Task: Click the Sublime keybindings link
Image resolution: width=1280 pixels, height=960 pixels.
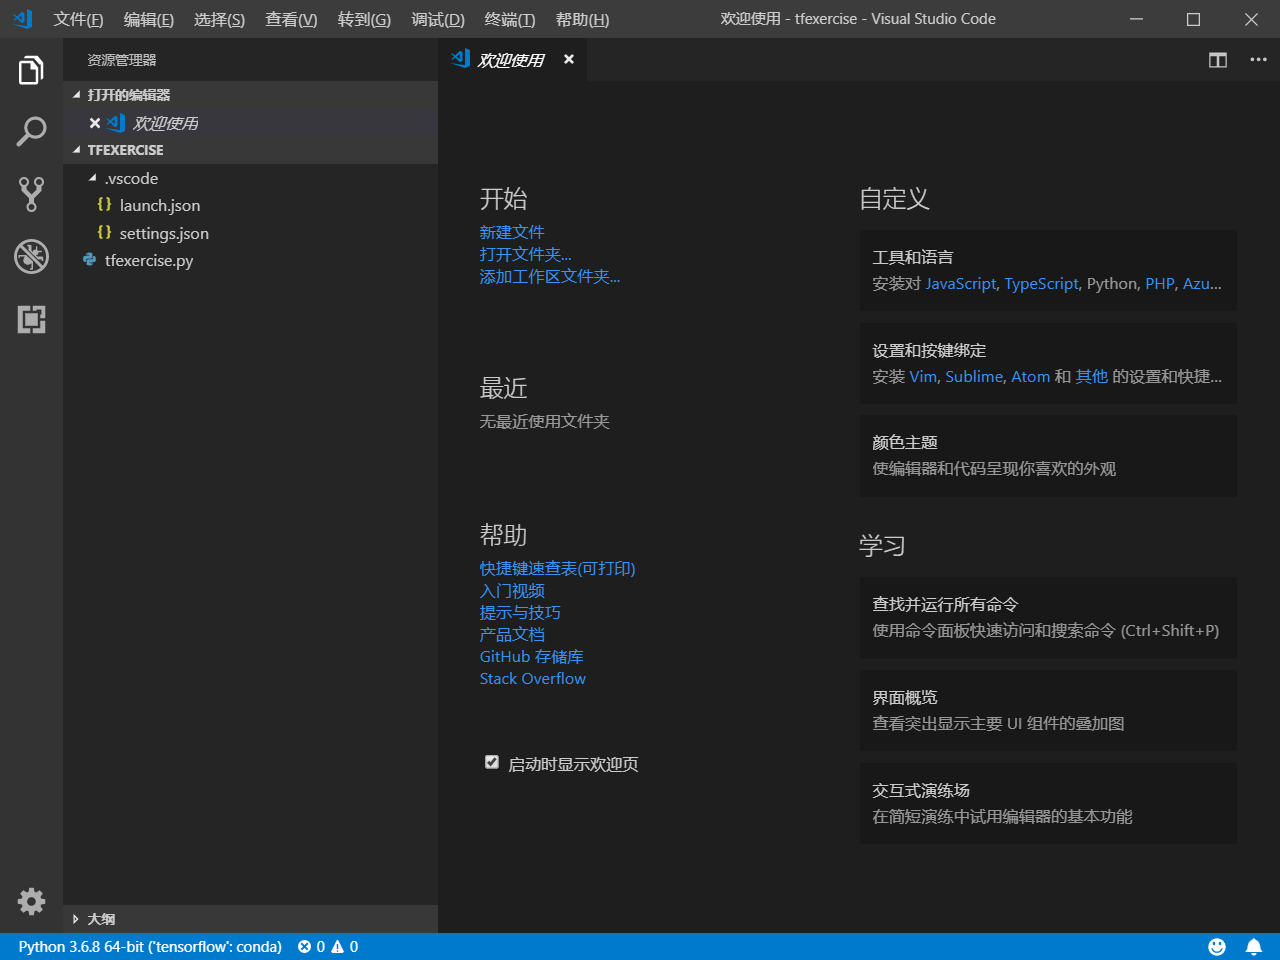Action: [974, 377]
